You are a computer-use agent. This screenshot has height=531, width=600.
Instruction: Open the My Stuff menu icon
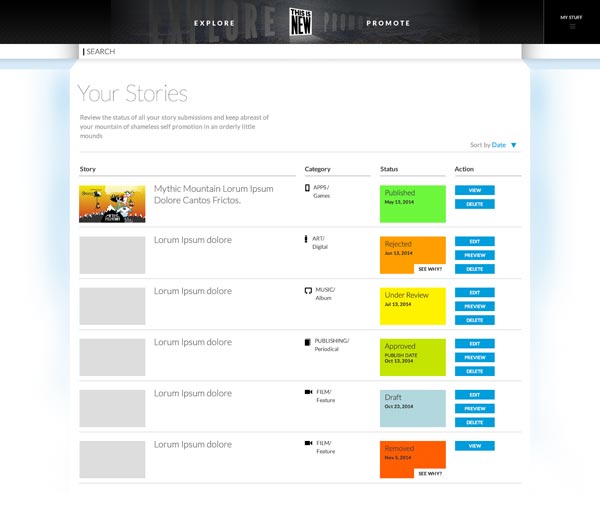(x=573, y=27)
